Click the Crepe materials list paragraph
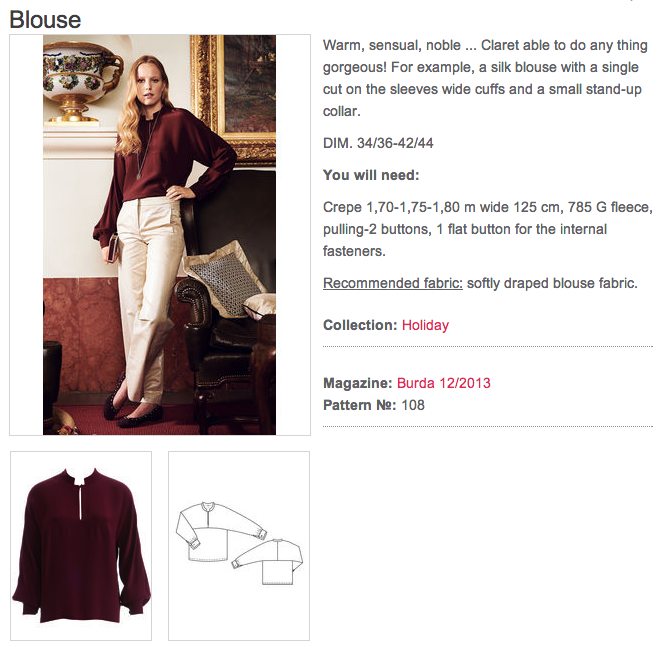 coord(487,229)
